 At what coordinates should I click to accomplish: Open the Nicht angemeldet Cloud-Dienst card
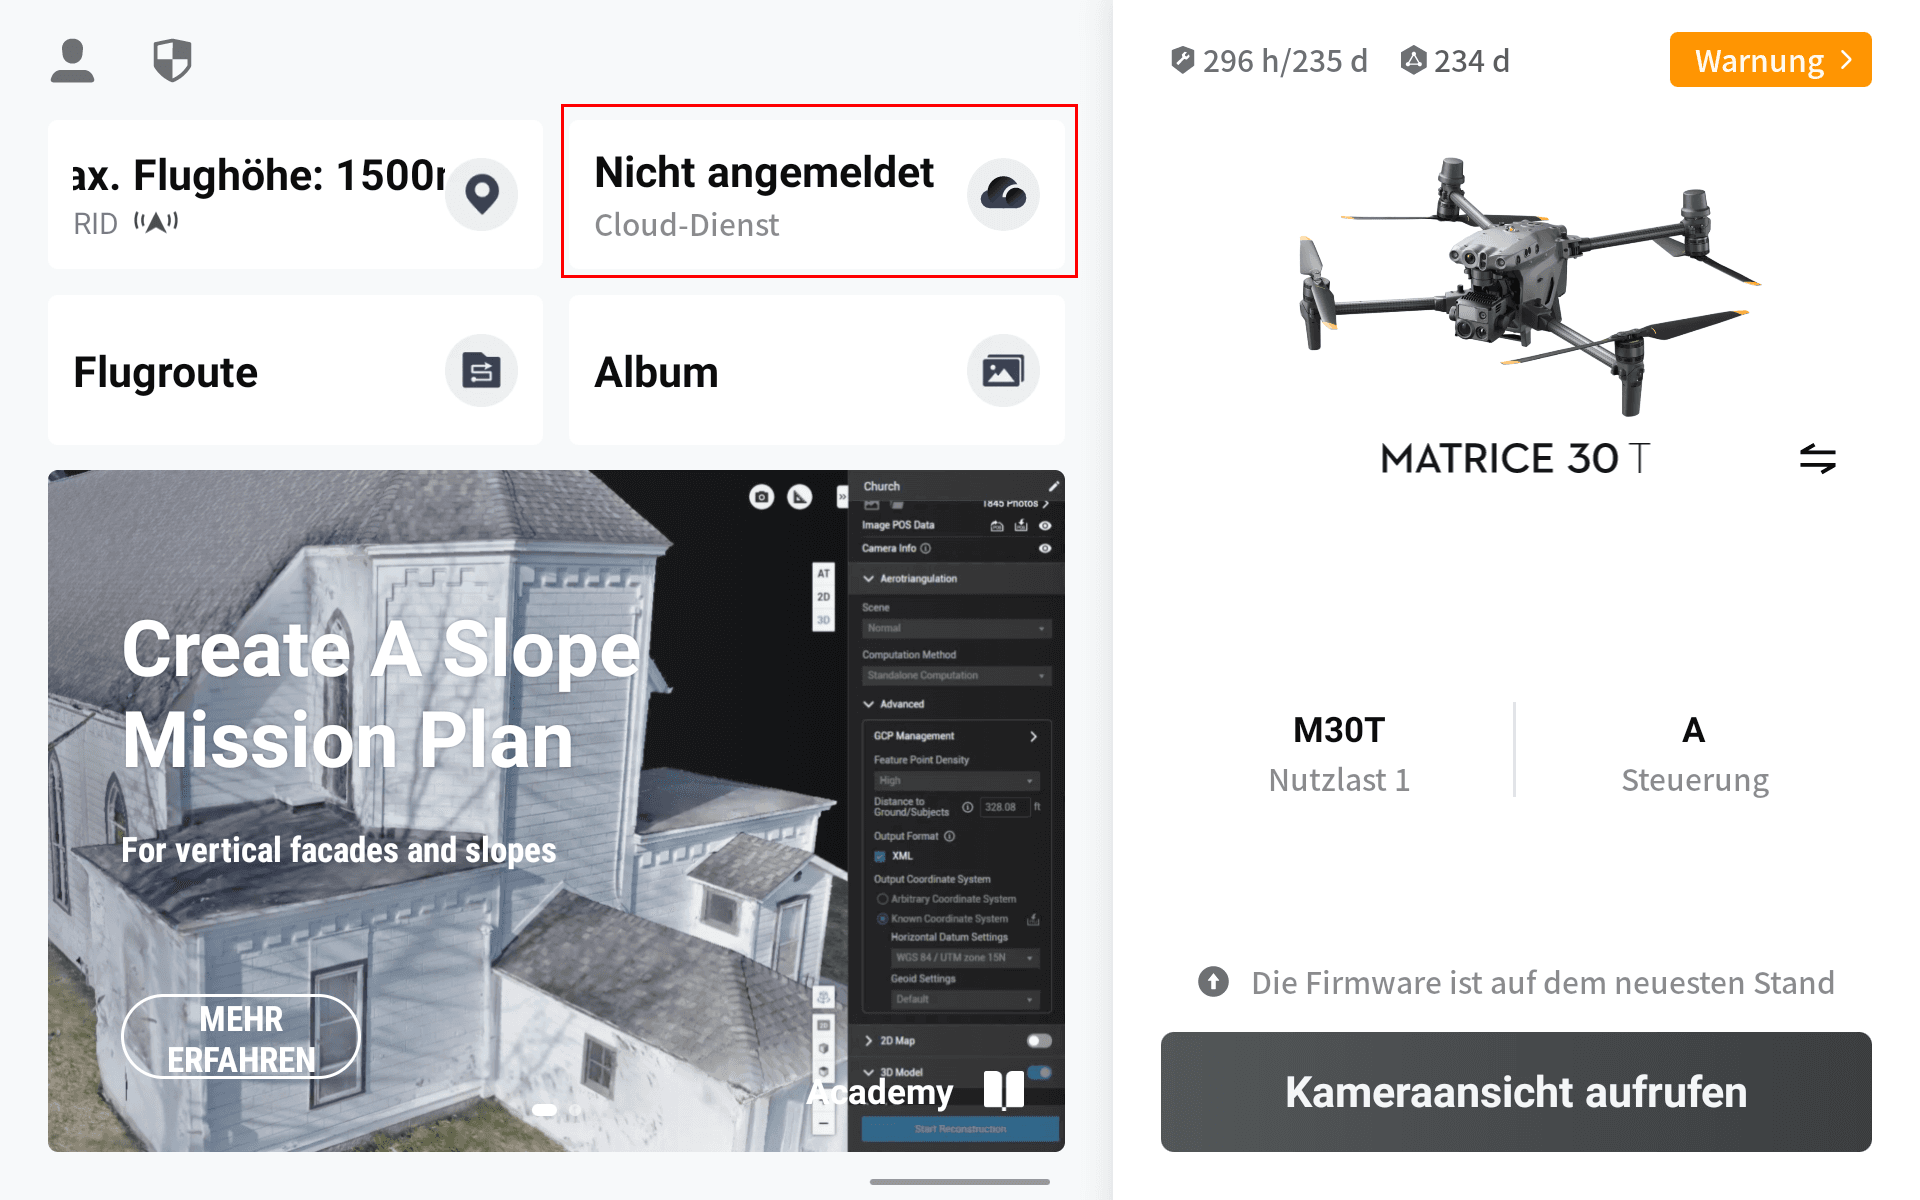[x=817, y=194]
